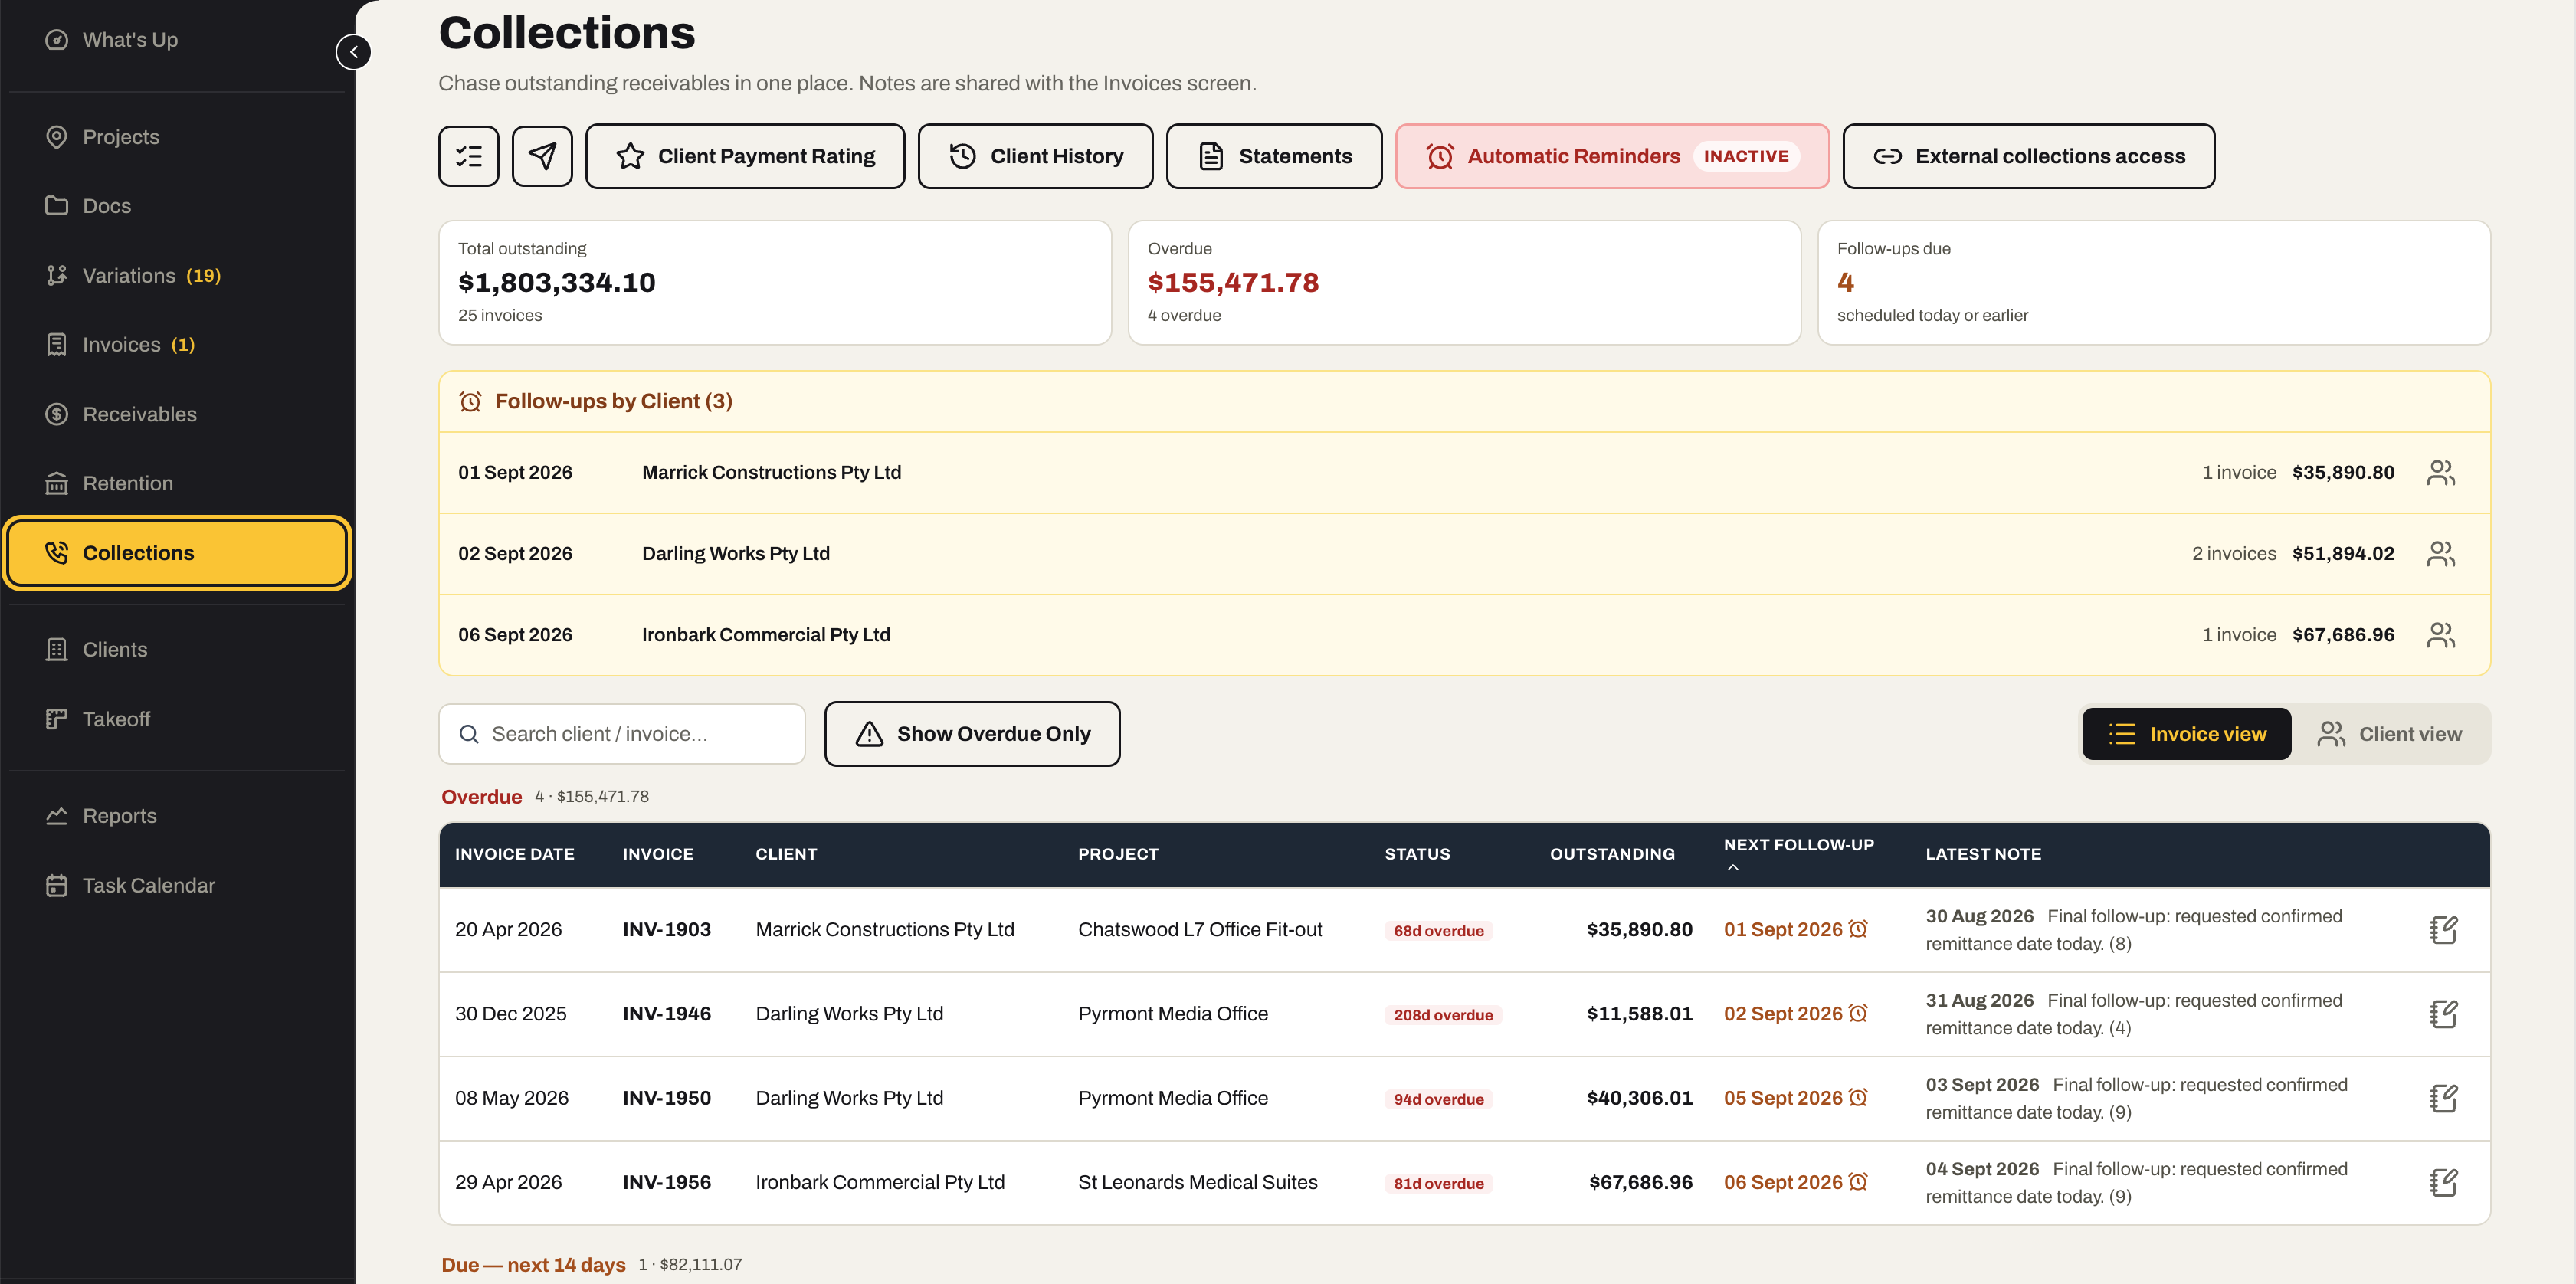Viewport: 2576px width, 1284px height.
Task: Open Projects in the sidebar
Action: coord(176,137)
